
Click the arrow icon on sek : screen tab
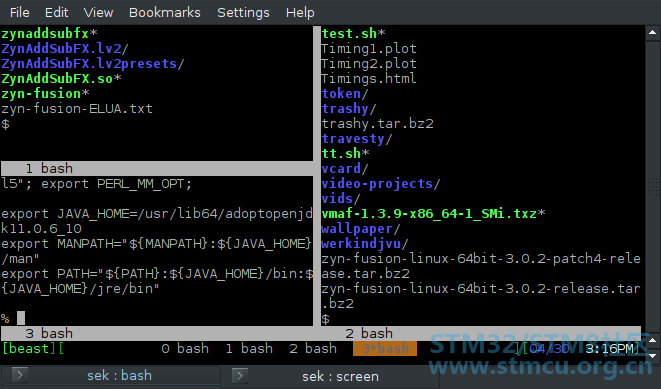pyautogui.click(x=240, y=375)
